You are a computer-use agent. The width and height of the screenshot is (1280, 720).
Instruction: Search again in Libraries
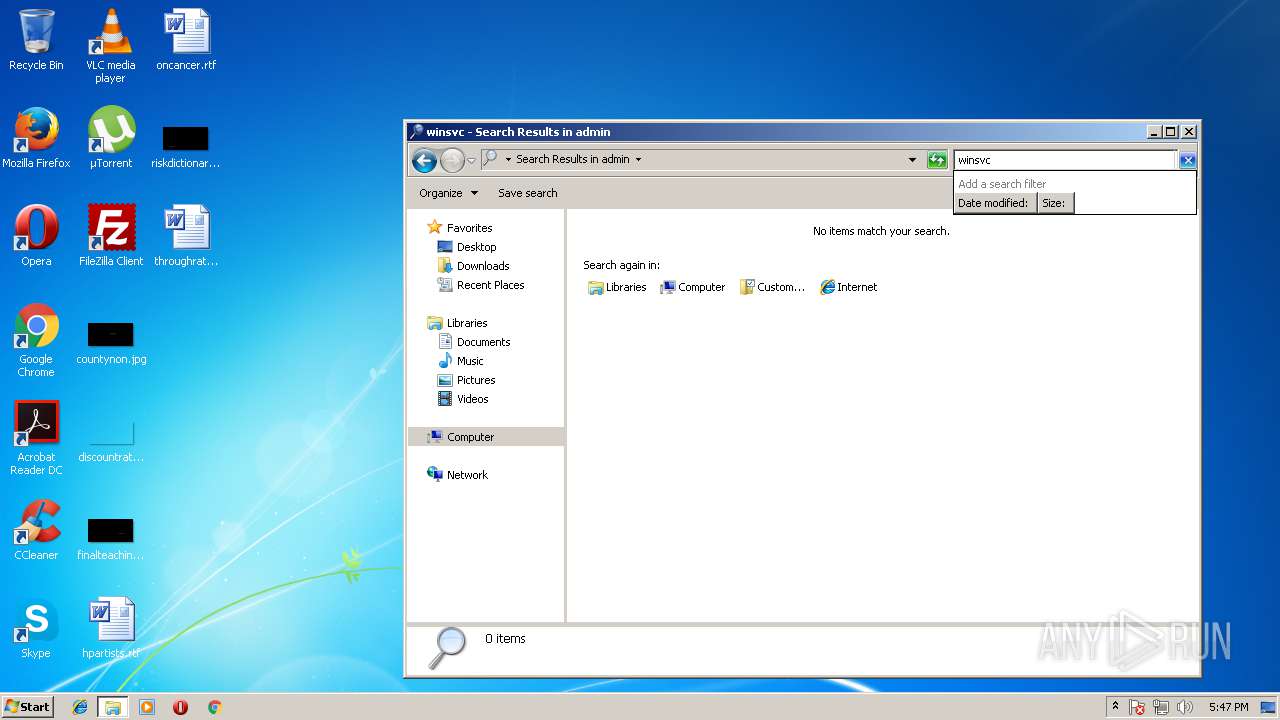click(x=617, y=287)
